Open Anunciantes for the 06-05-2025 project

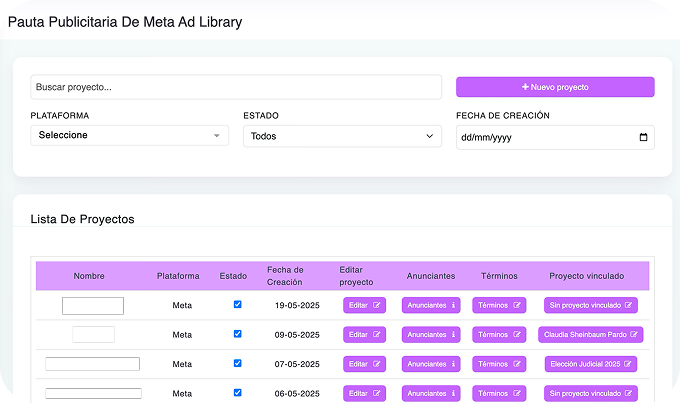click(431, 394)
